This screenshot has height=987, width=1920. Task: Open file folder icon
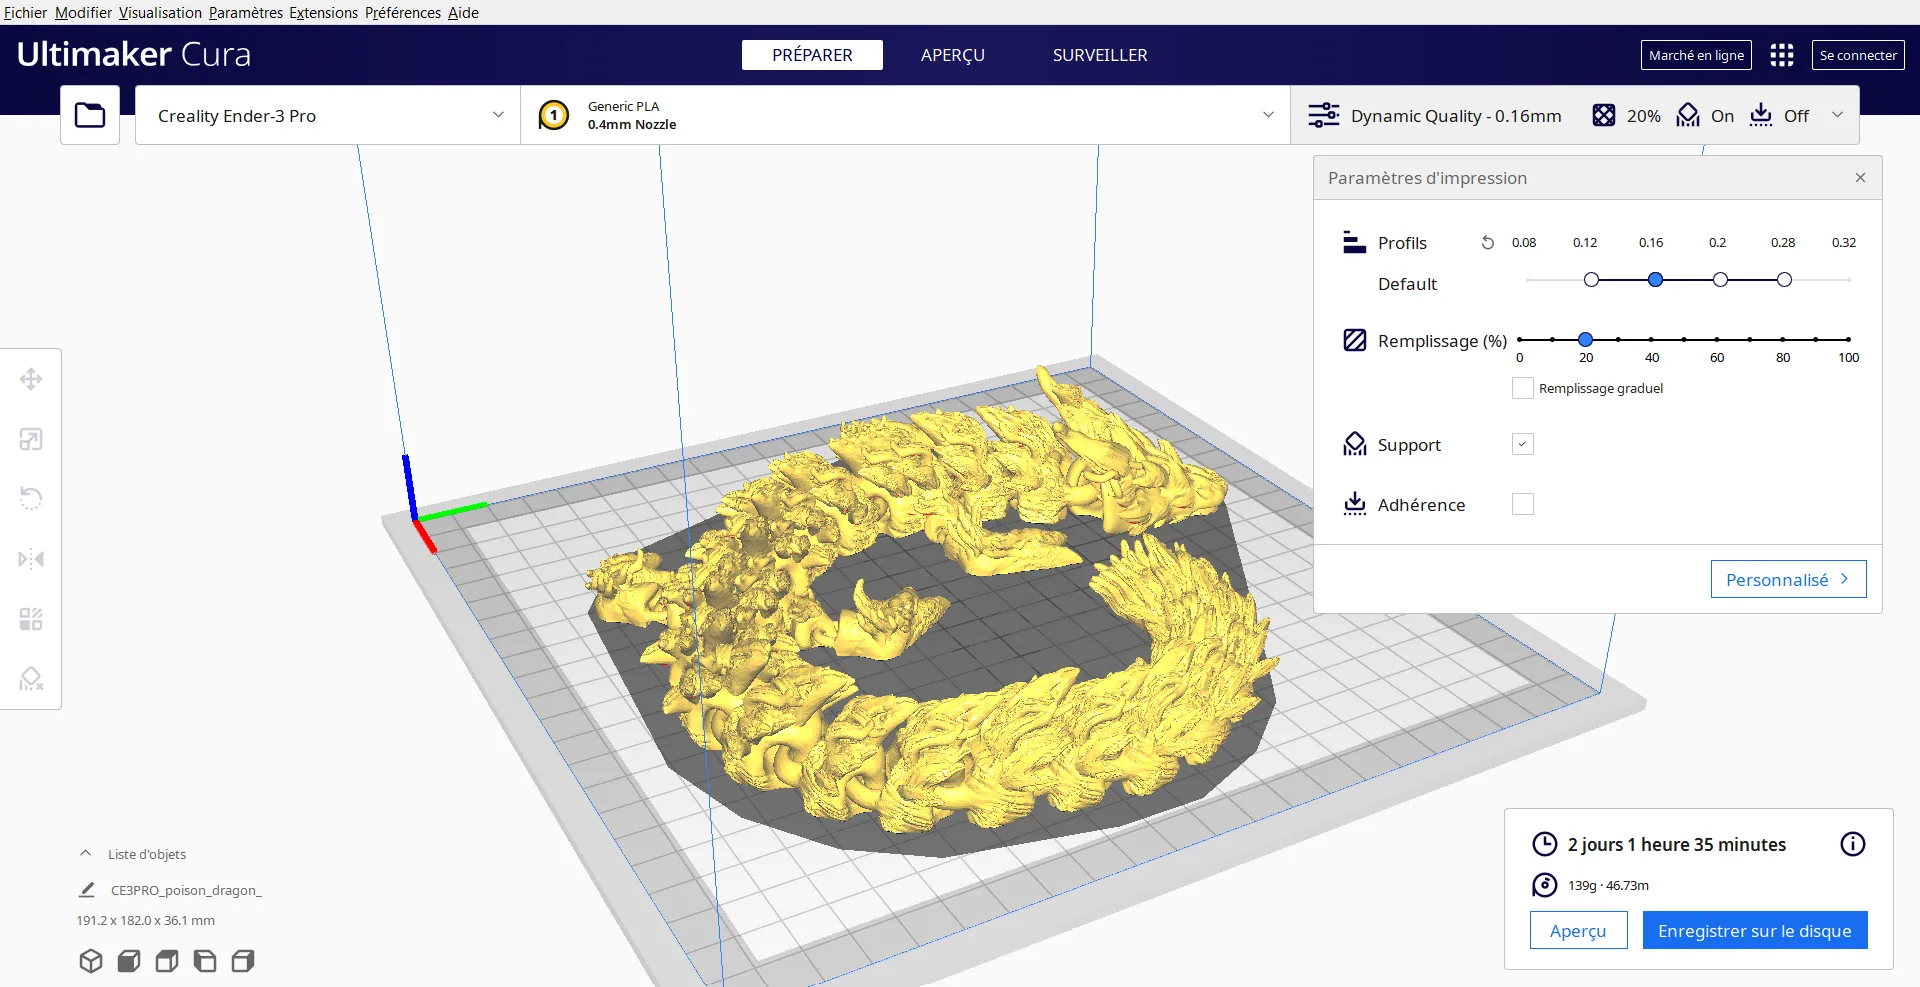[90, 115]
